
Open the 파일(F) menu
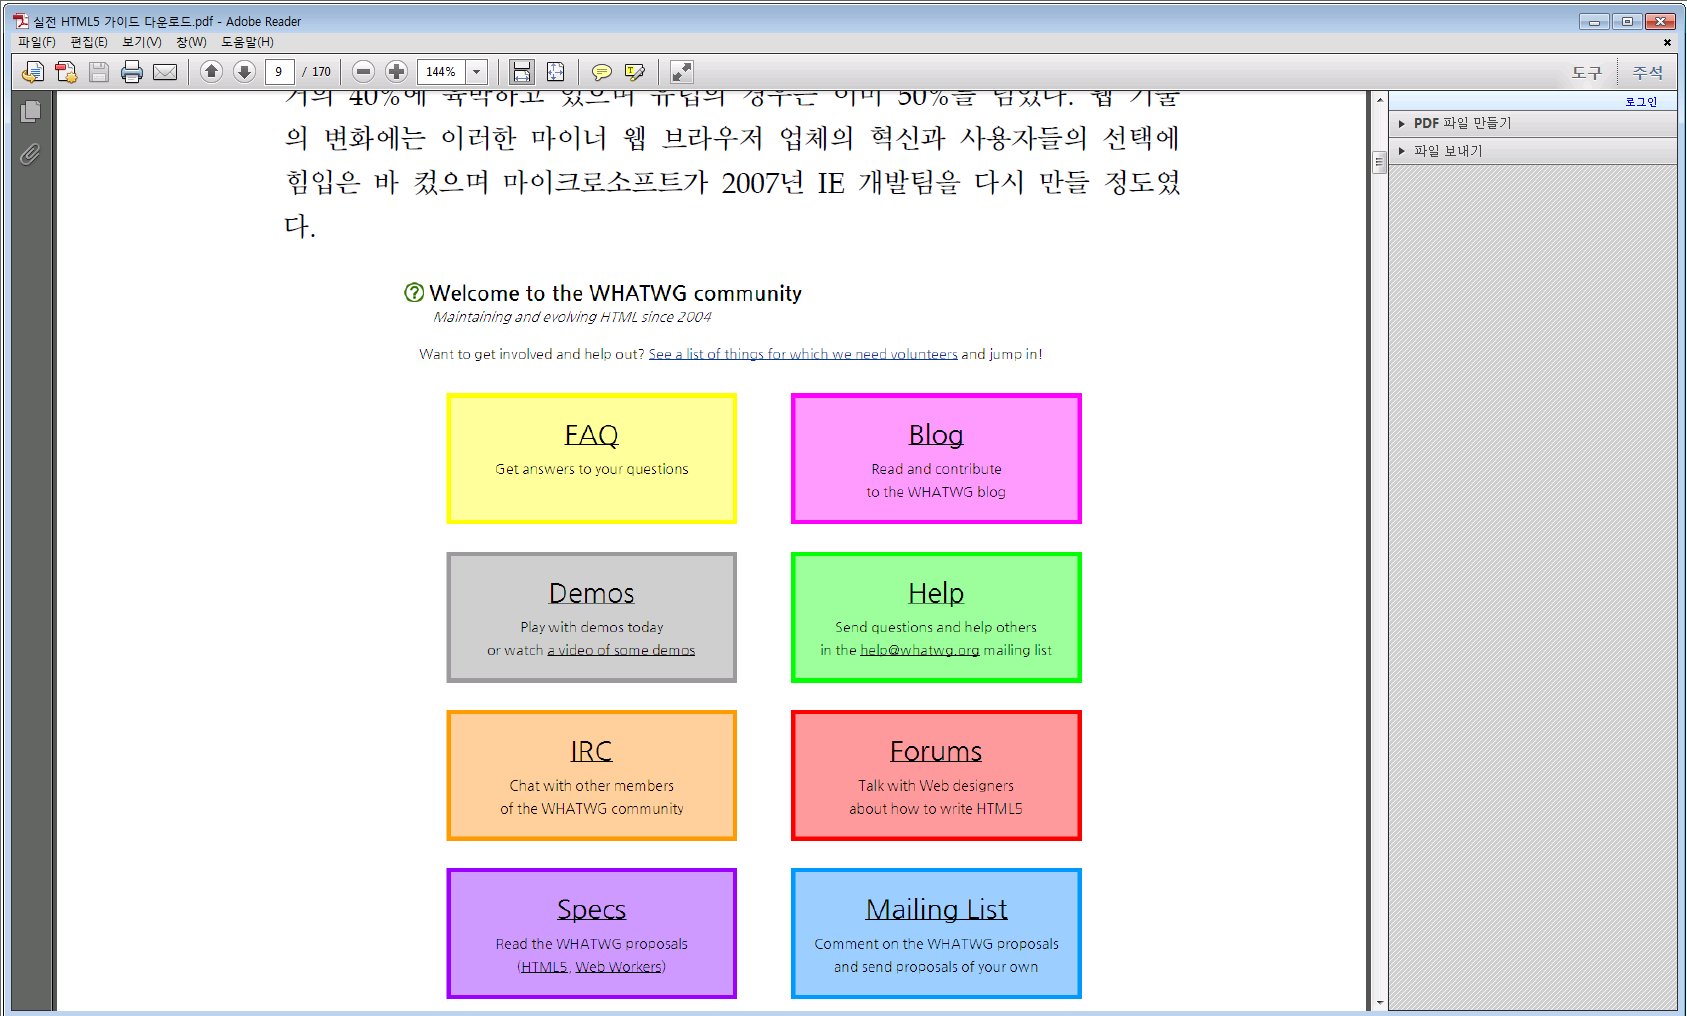click(37, 42)
